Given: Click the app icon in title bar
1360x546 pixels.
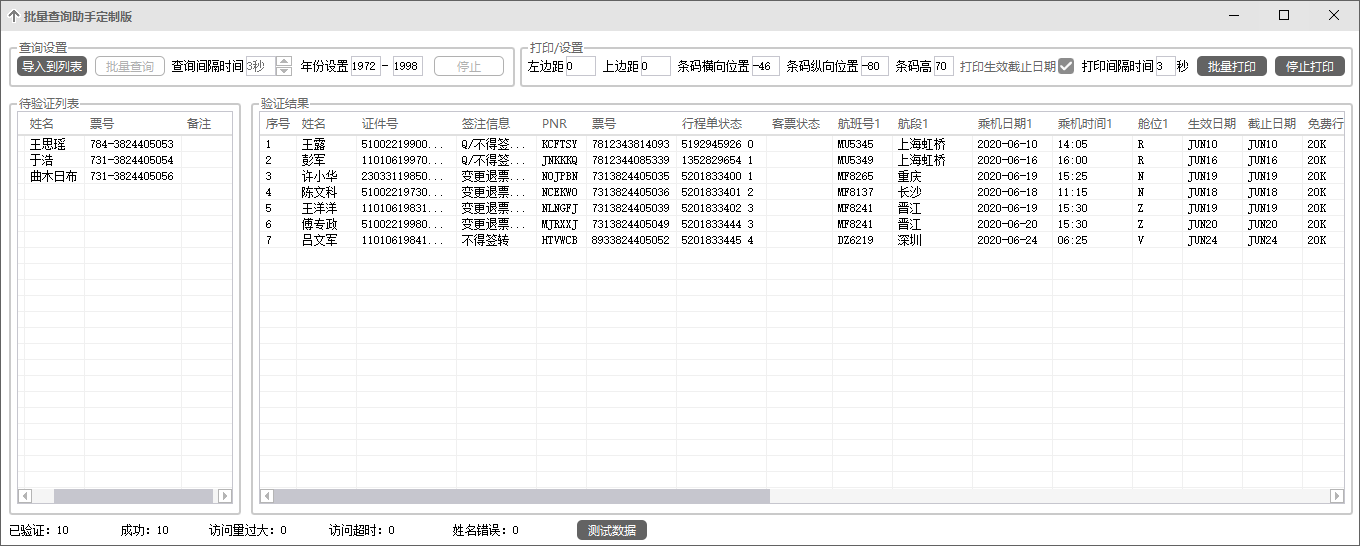Looking at the screenshot, I should (13, 16).
